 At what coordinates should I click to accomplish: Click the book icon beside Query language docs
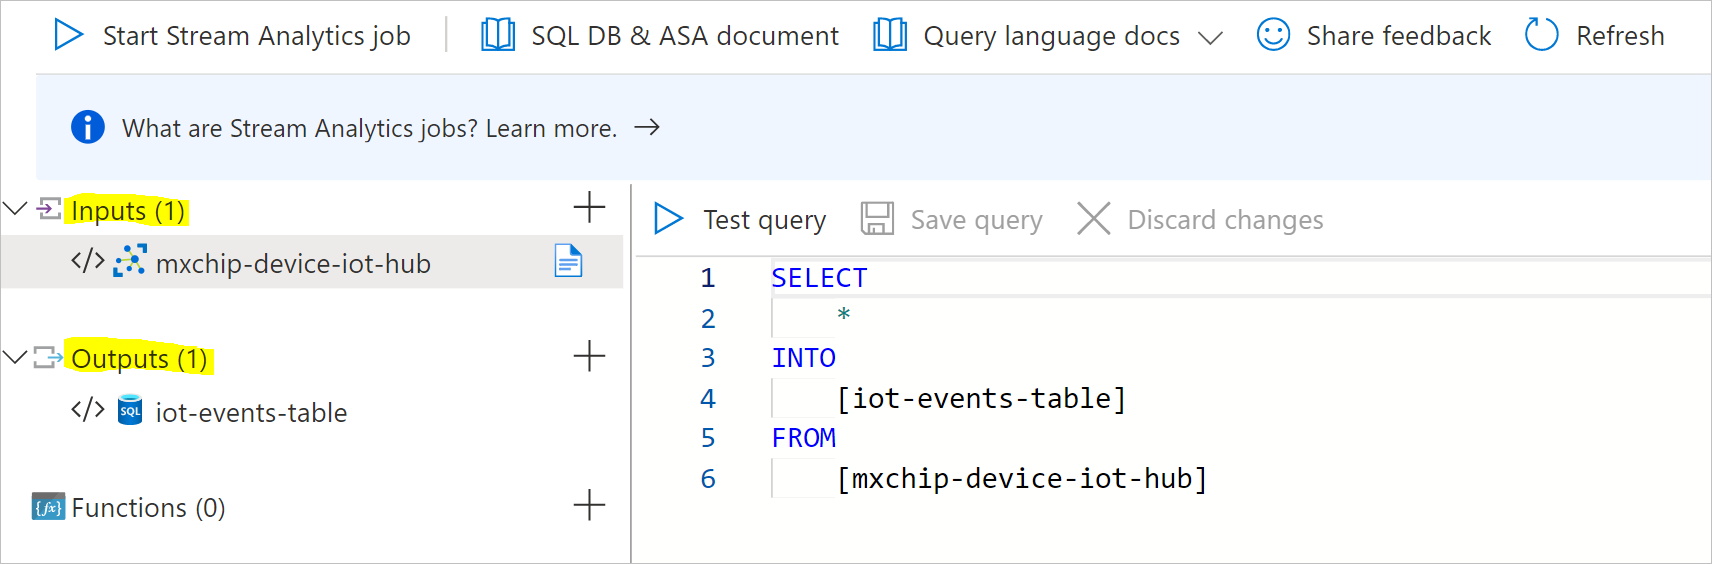[889, 35]
